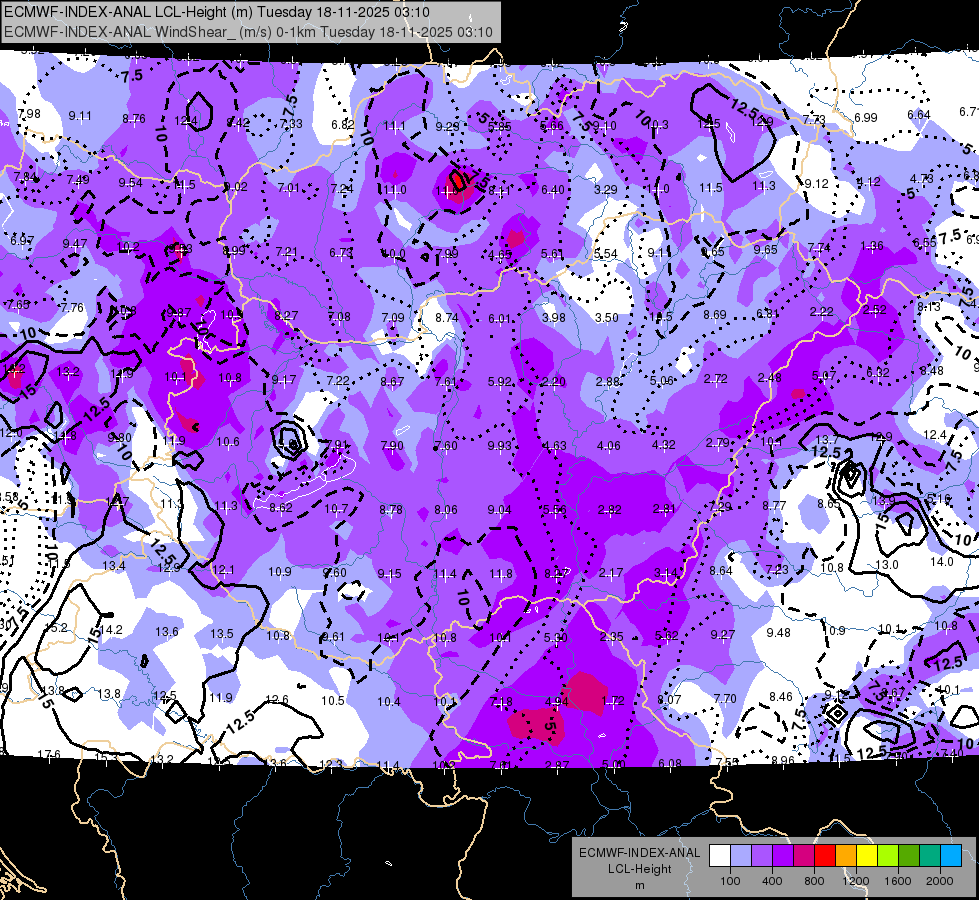Click the wind shear value 2.20
The height and width of the screenshot is (900, 979).
coord(554,381)
